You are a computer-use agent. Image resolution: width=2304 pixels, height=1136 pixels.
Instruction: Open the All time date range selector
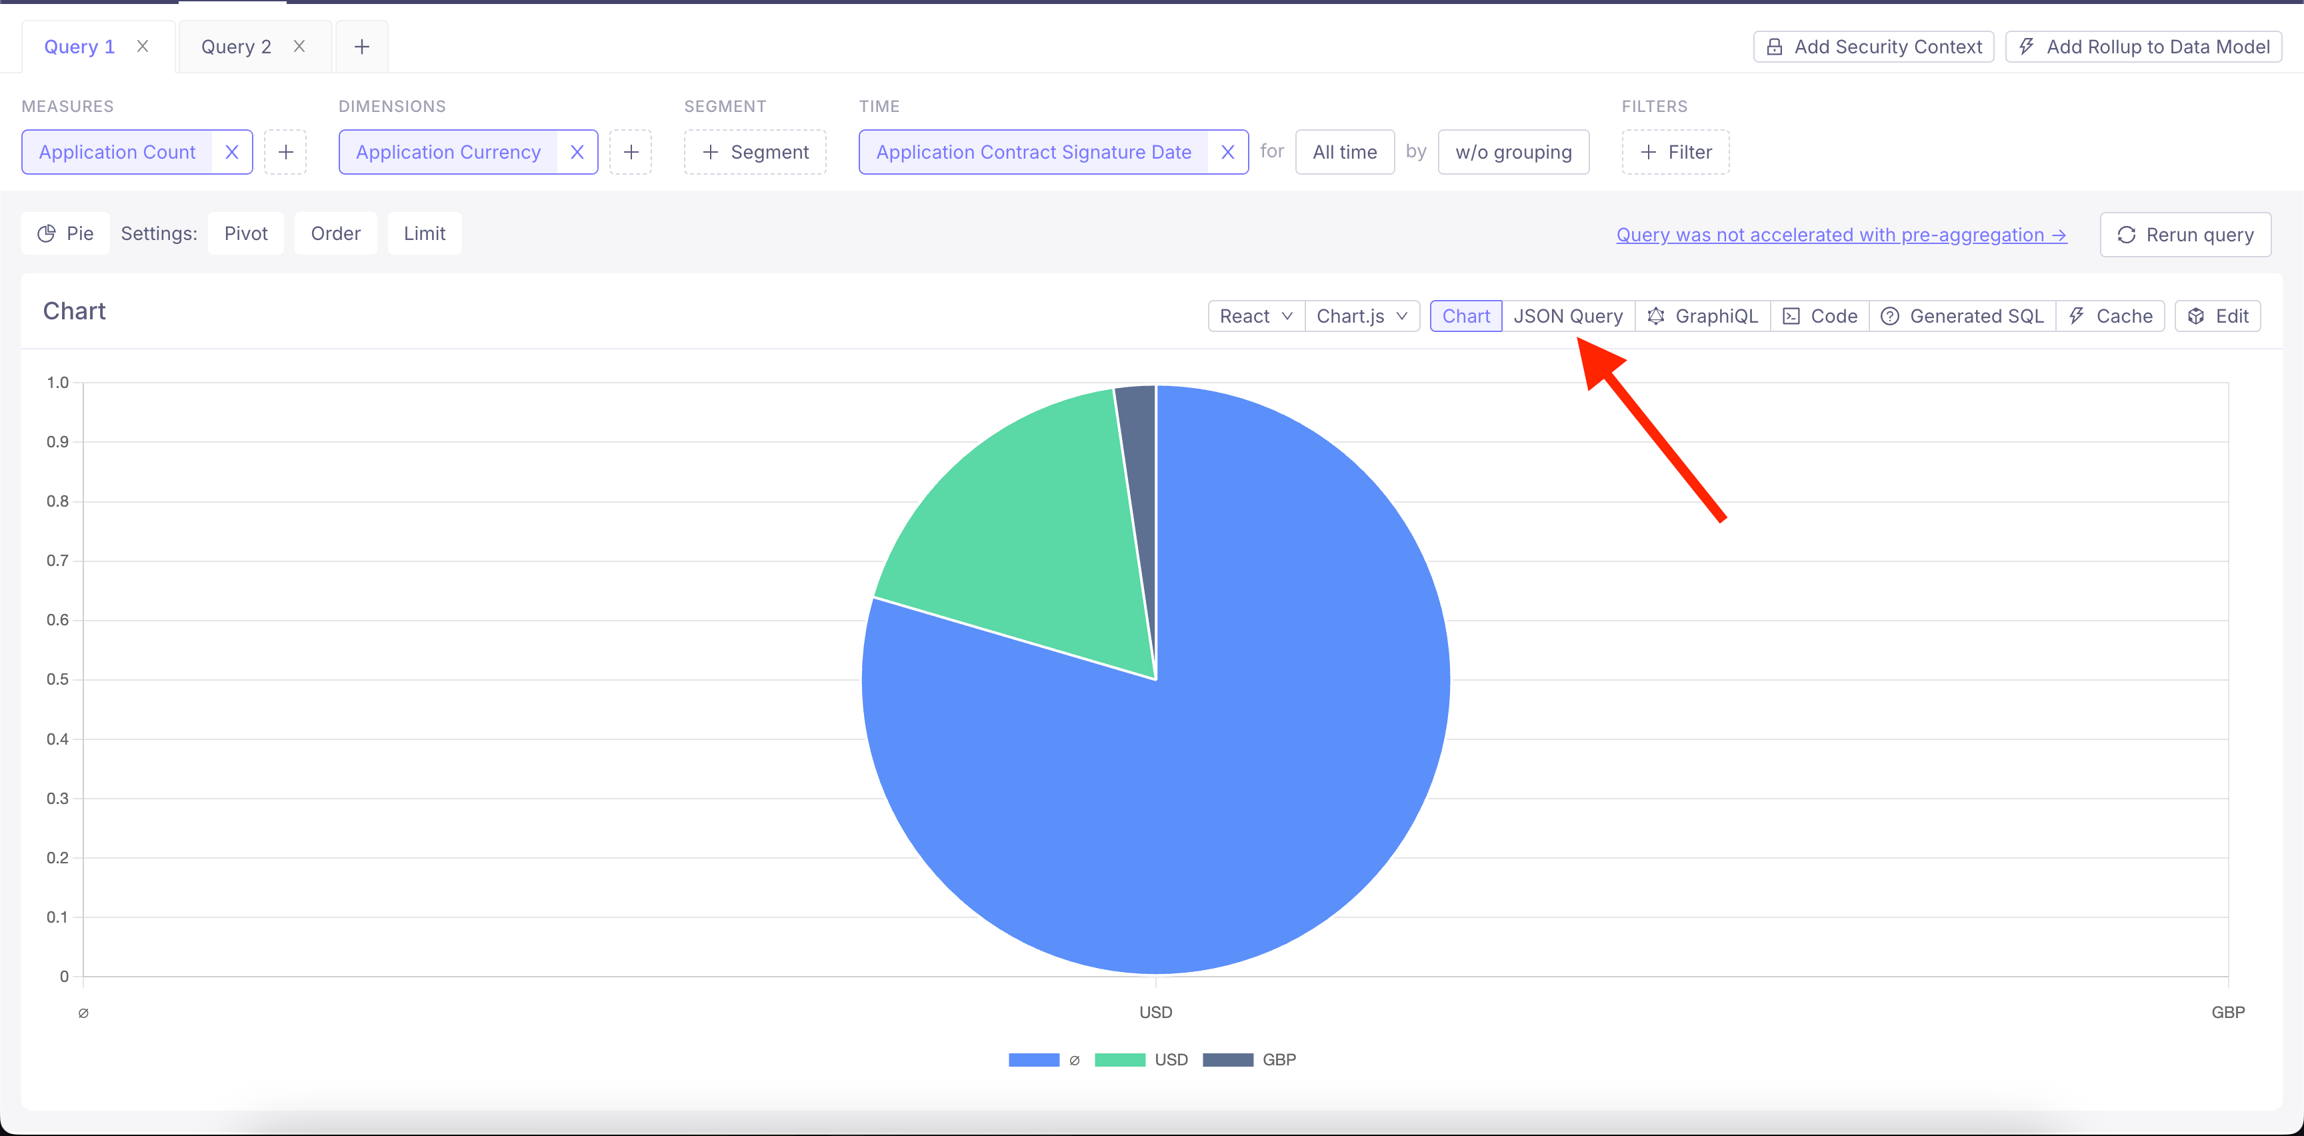[1344, 152]
